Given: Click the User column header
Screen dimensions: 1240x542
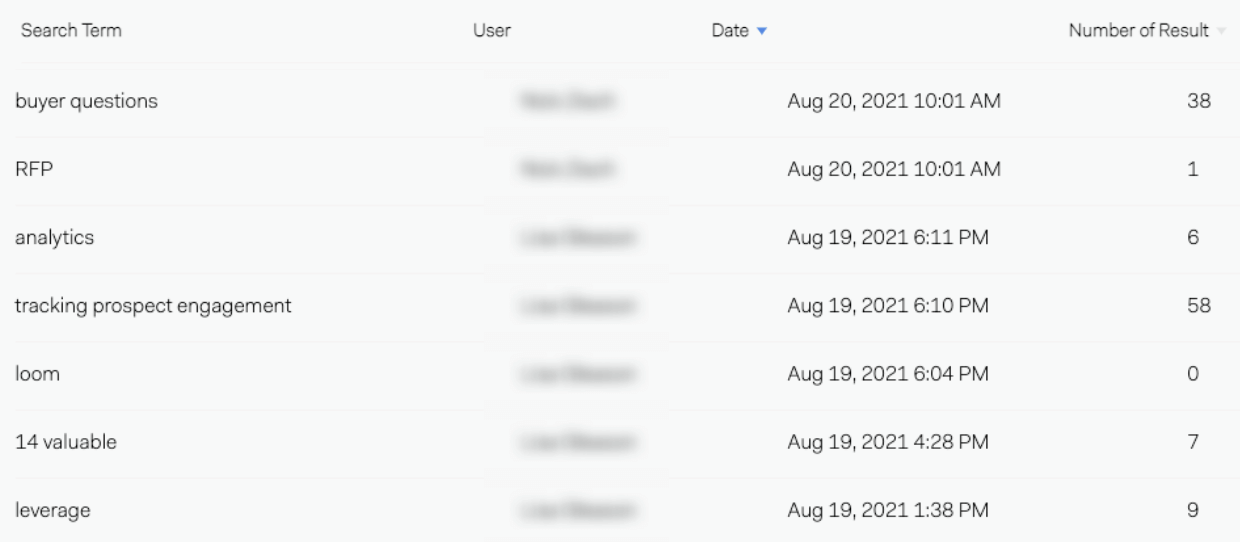Looking at the screenshot, I should click(x=491, y=31).
